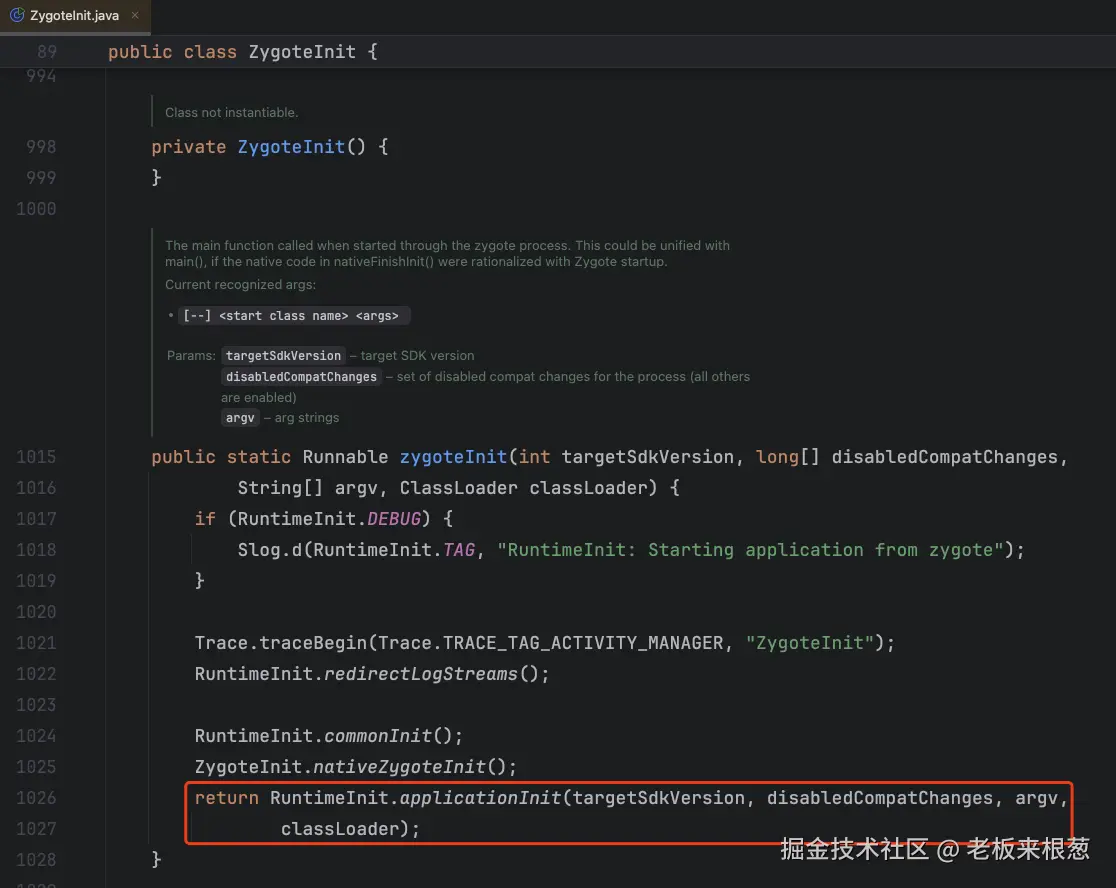The image size is (1116, 888).
Task: Click line number 1022 in gutter
Action: point(36,674)
